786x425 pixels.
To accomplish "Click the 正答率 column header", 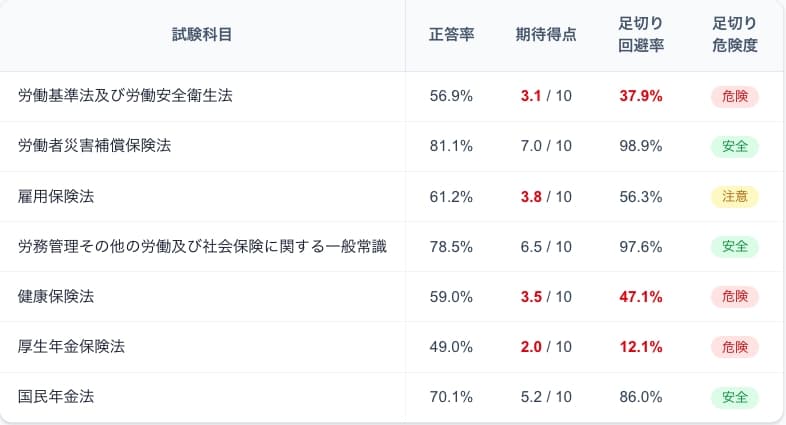I will pyautogui.click(x=451, y=34).
